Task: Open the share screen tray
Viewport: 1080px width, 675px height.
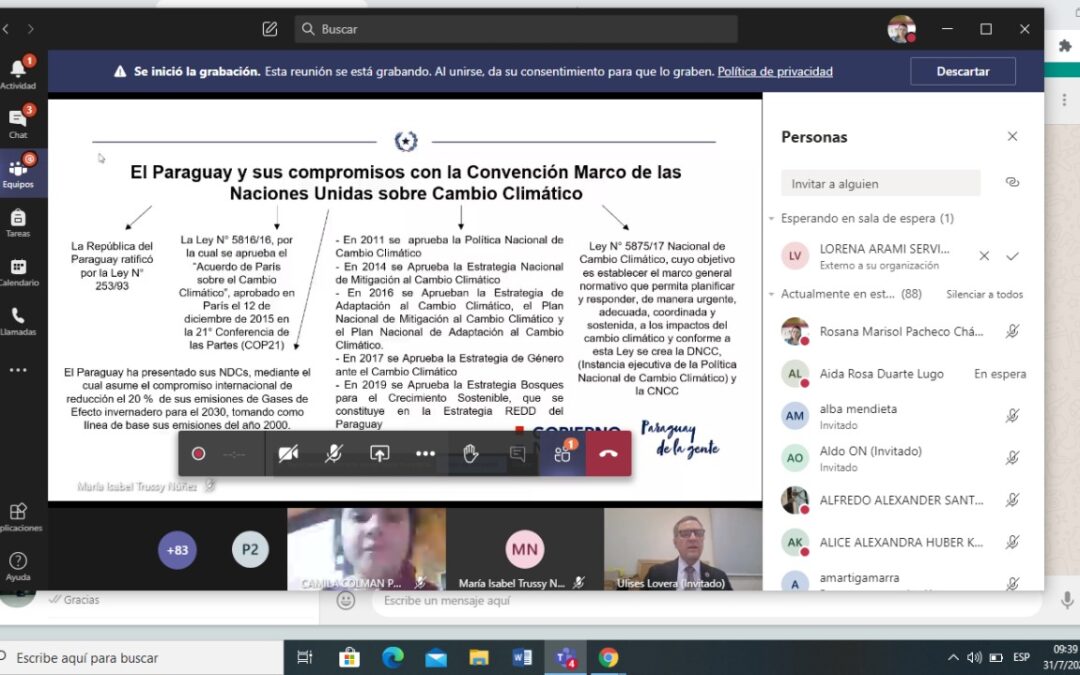Action: click(x=379, y=453)
